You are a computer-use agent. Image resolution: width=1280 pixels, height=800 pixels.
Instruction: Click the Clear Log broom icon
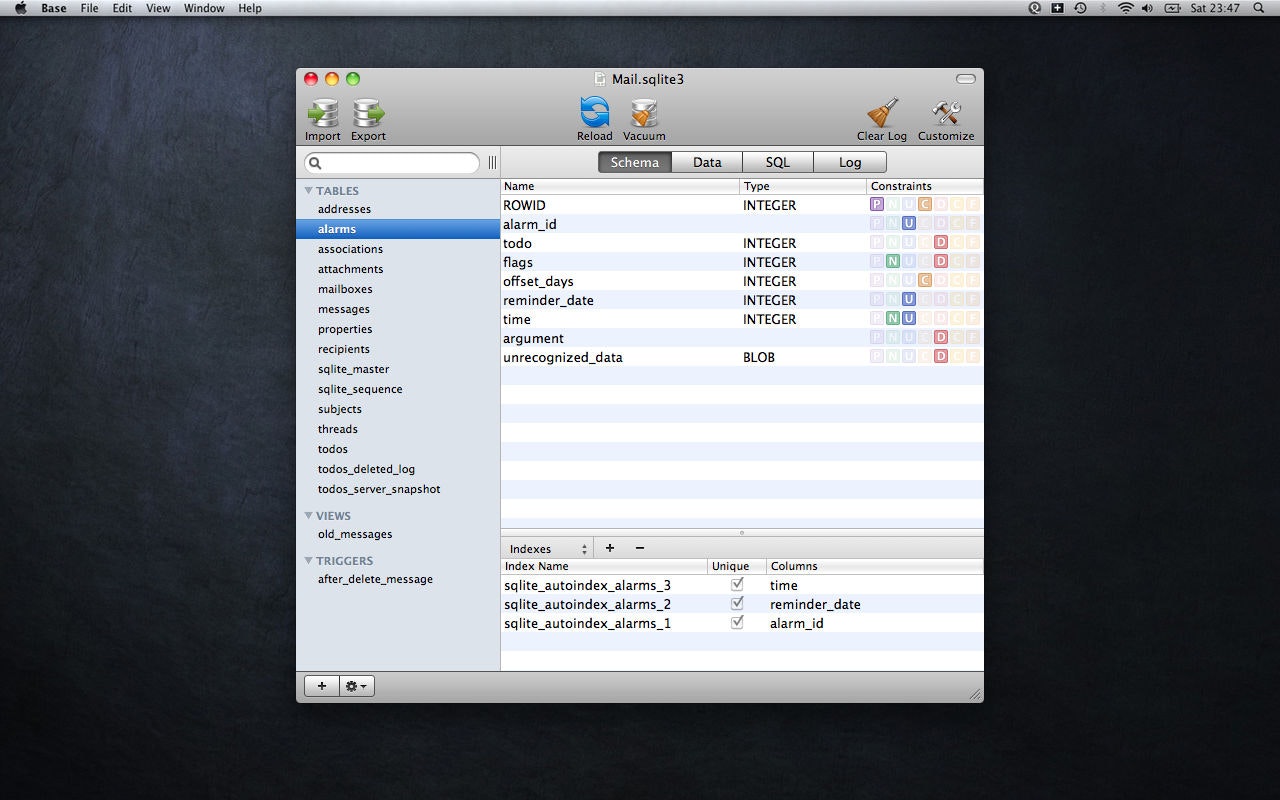click(881, 113)
